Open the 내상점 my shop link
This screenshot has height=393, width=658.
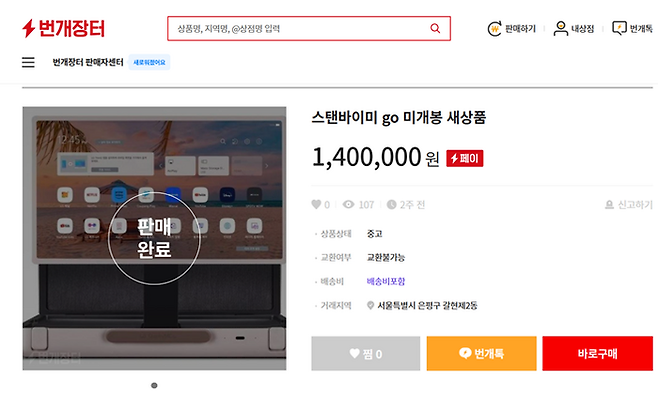[573, 29]
